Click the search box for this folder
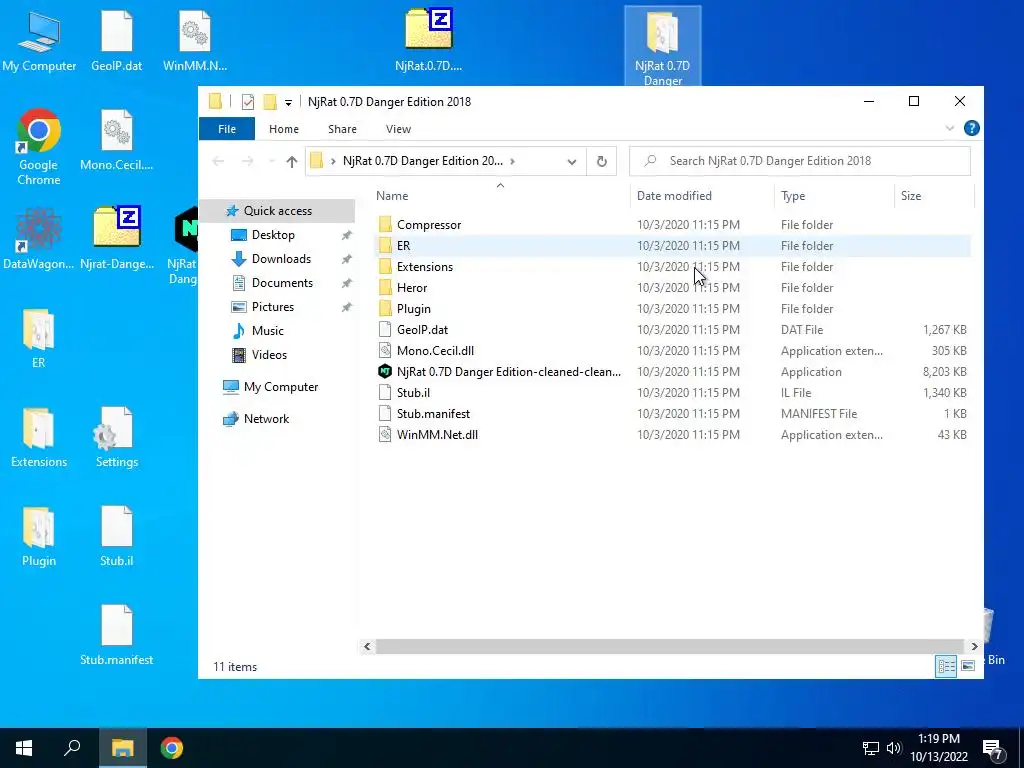 click(799, 161)
